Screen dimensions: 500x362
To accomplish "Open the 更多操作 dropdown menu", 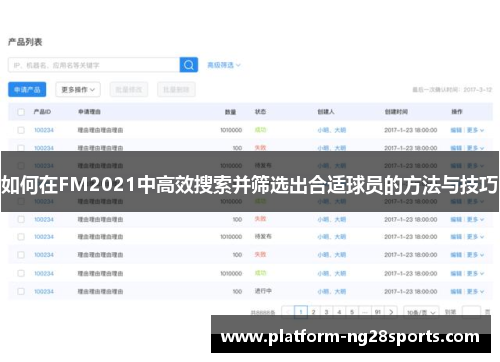I will pos(78,90).
